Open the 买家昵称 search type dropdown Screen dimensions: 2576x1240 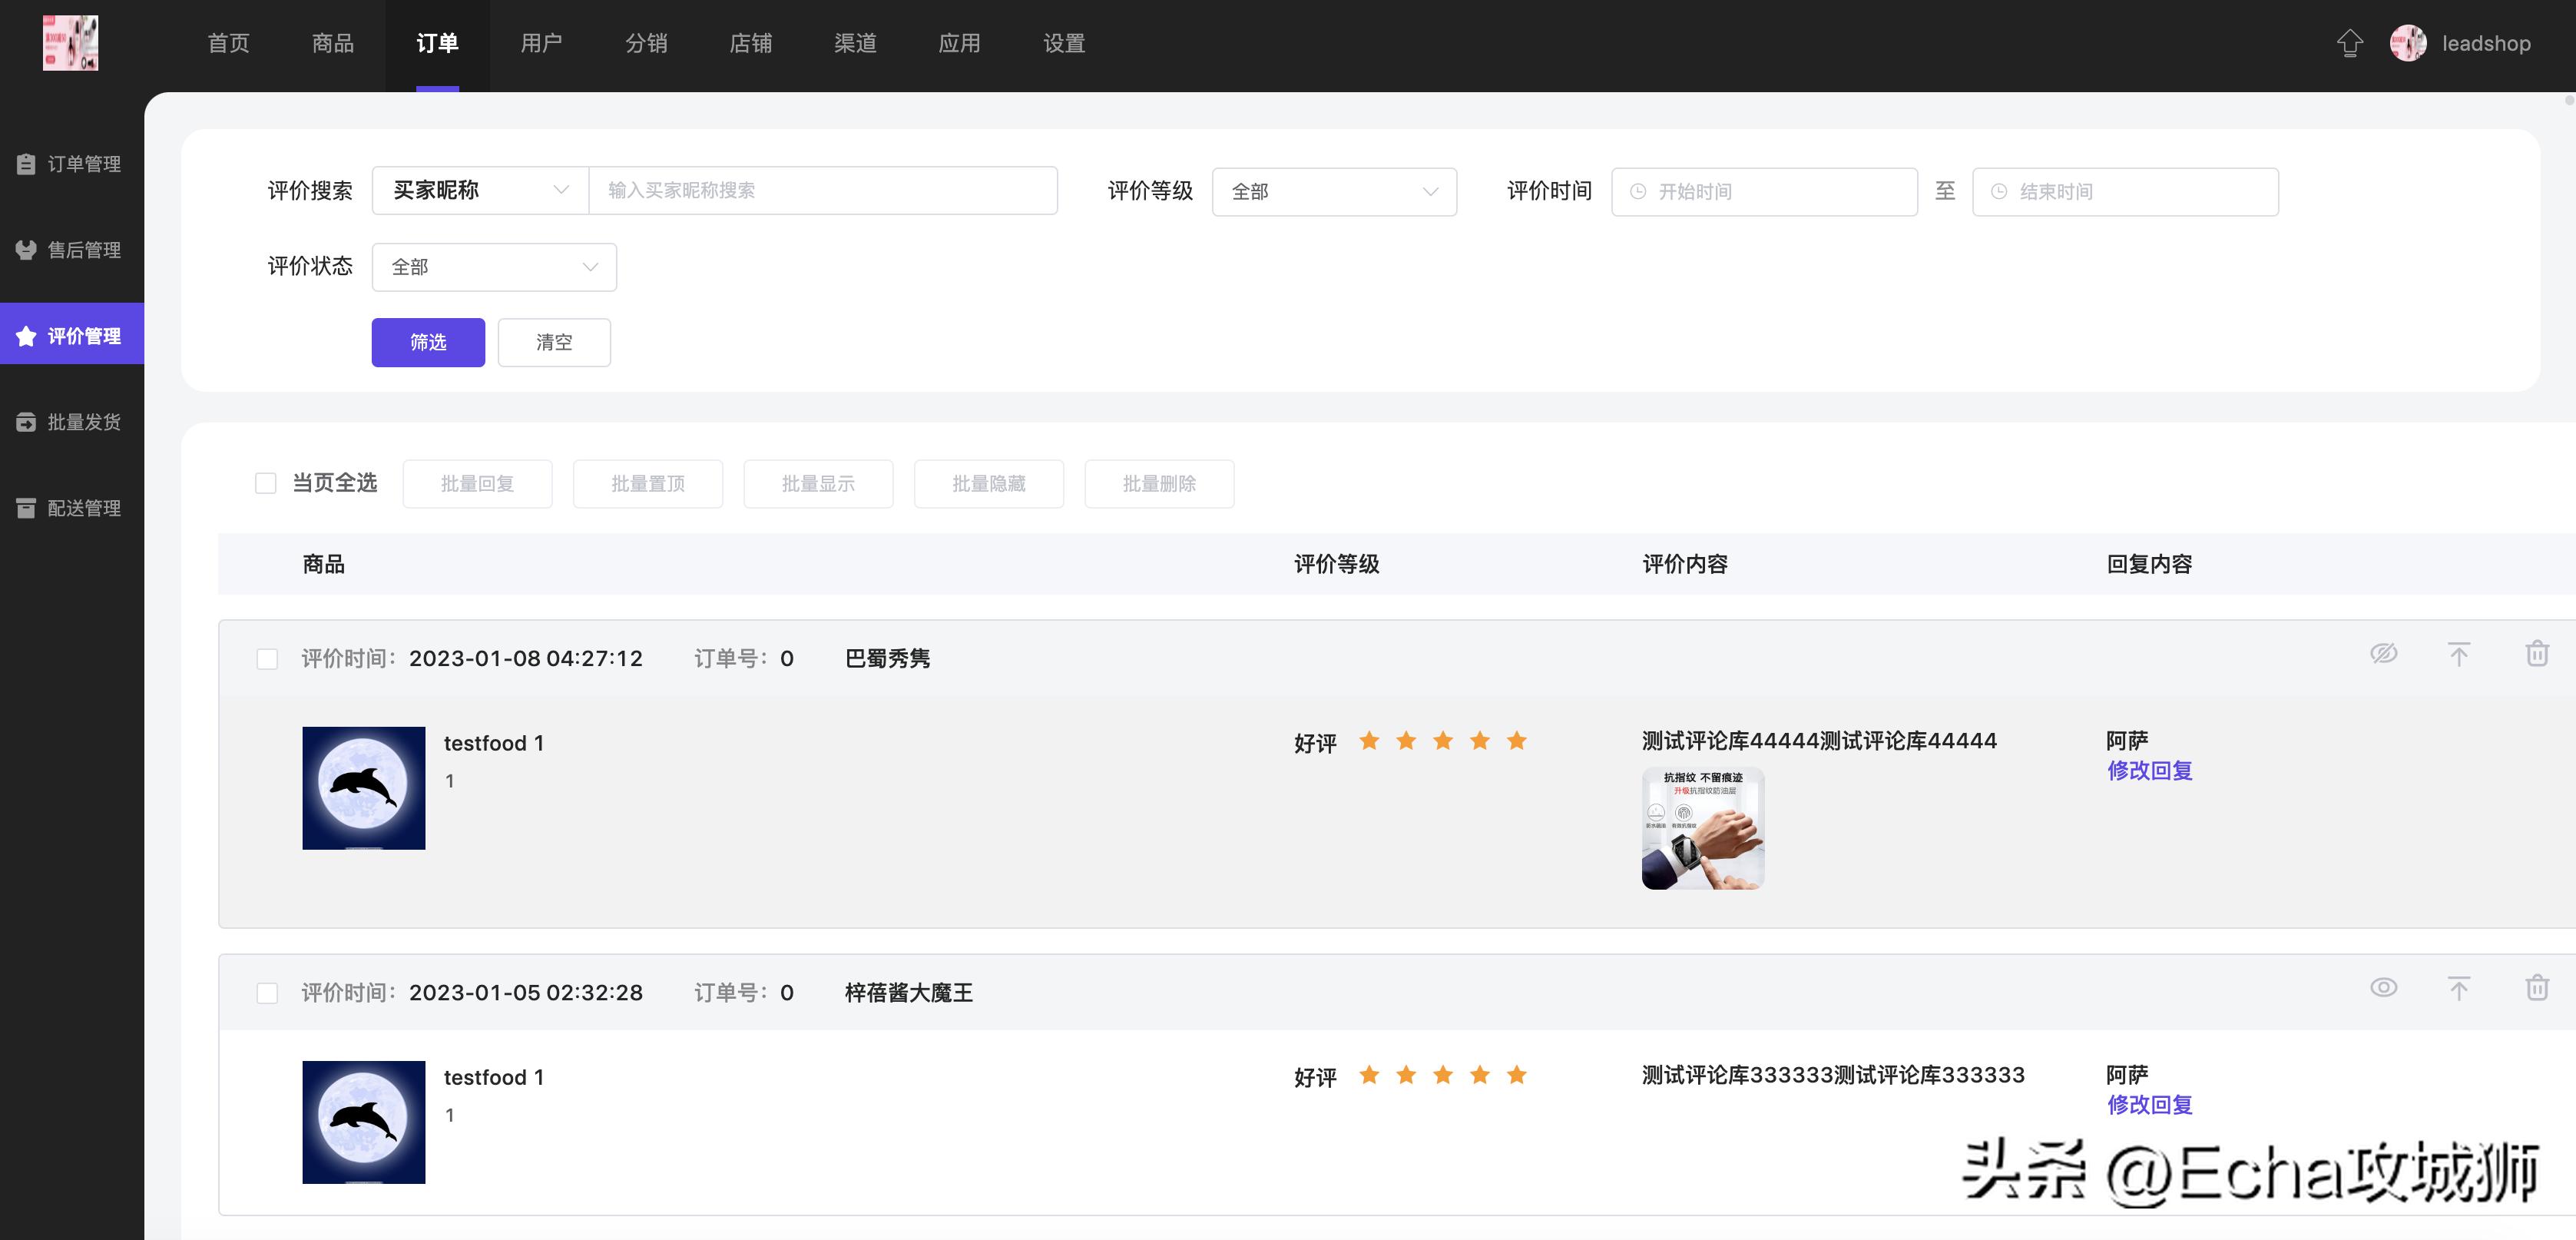click(478, 190)
